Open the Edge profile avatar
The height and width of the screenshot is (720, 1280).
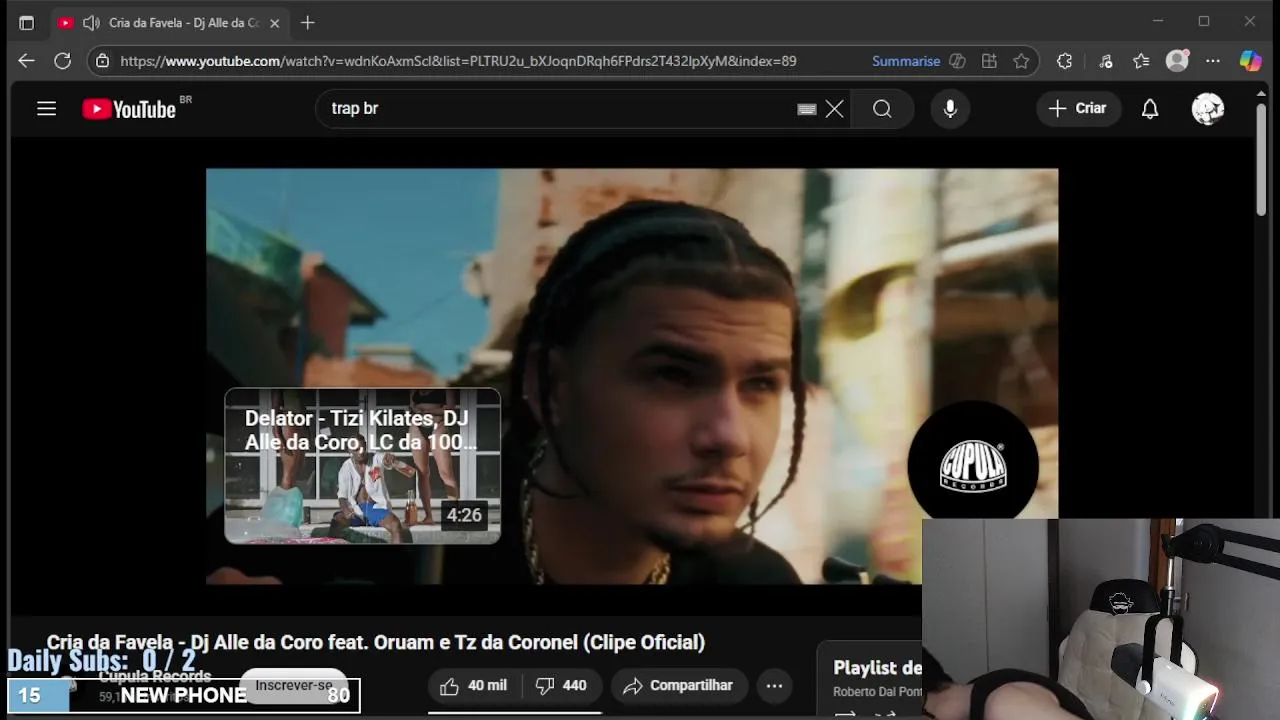pos(1178,61)
